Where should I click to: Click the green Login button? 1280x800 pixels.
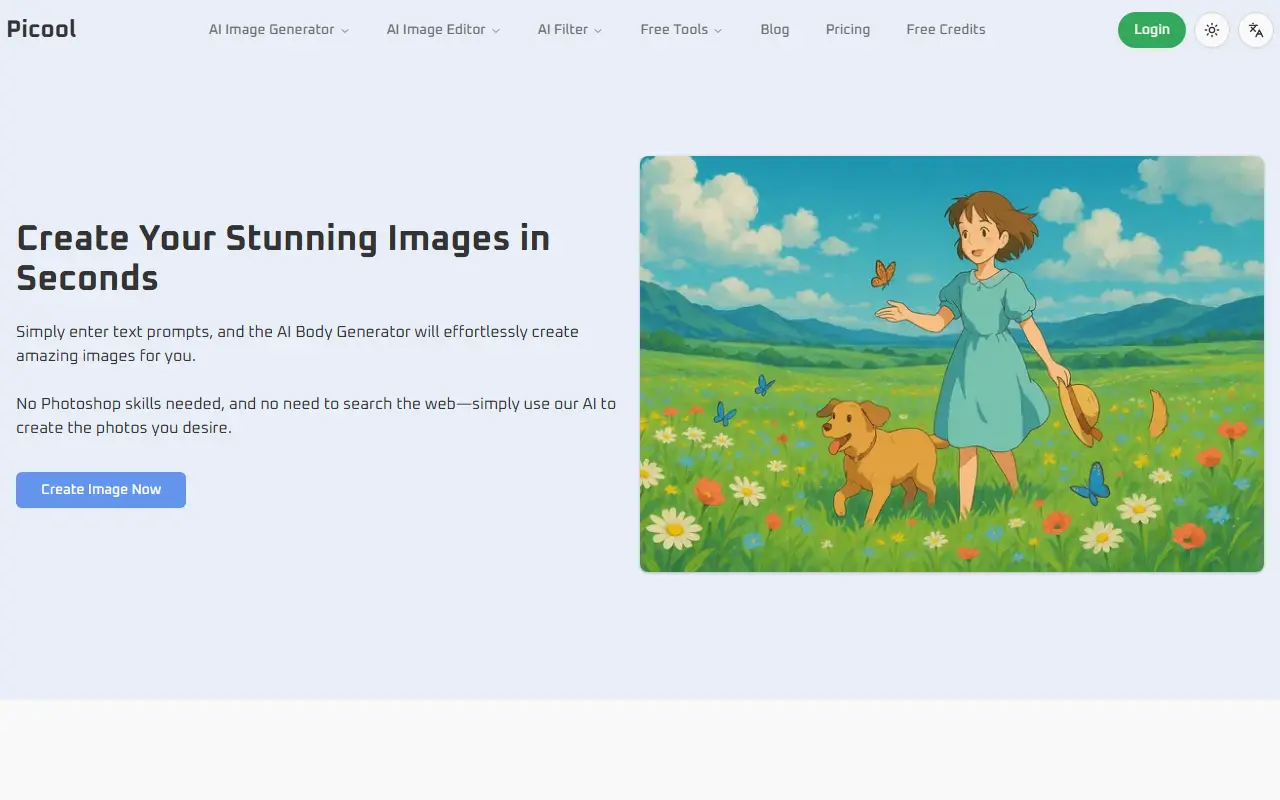tap(1152, 30)
